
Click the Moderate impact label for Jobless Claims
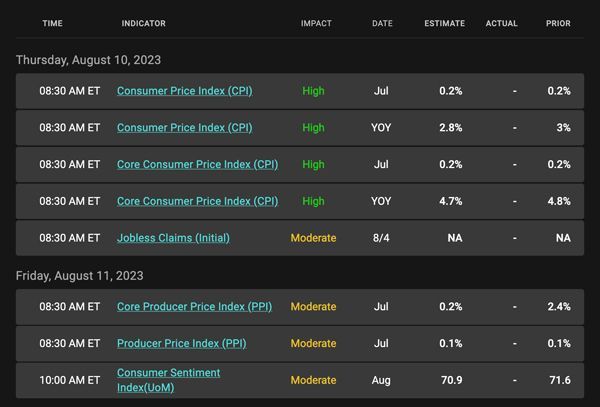[x=313, y=238]
